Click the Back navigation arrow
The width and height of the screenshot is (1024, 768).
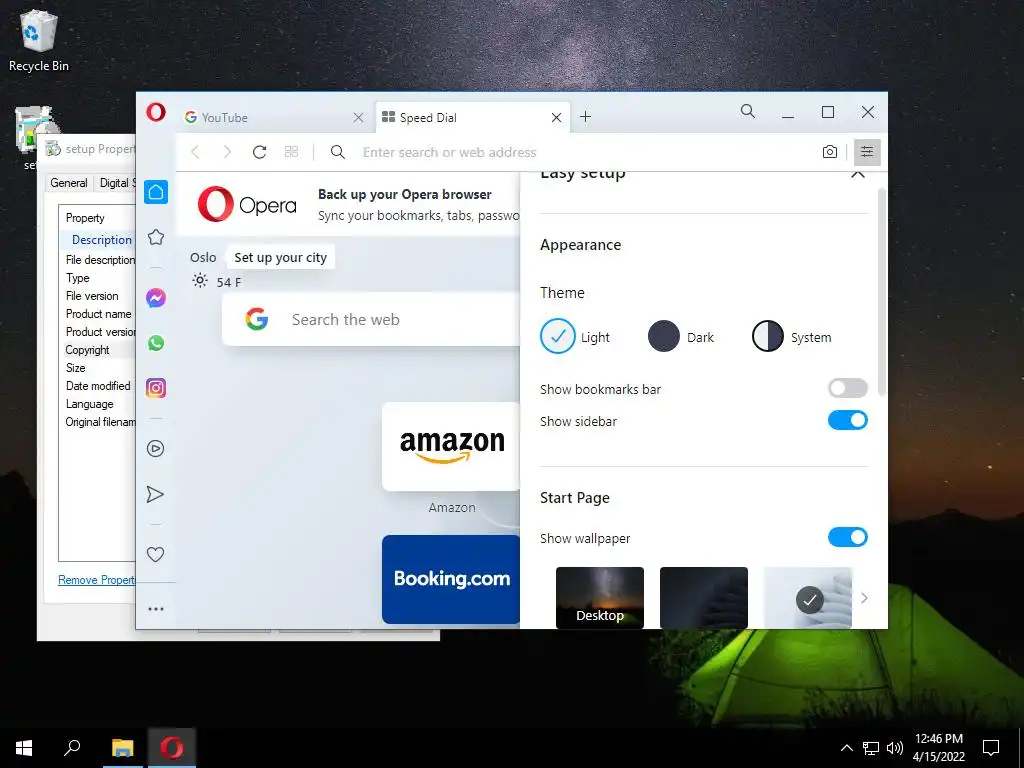(195, 152)
